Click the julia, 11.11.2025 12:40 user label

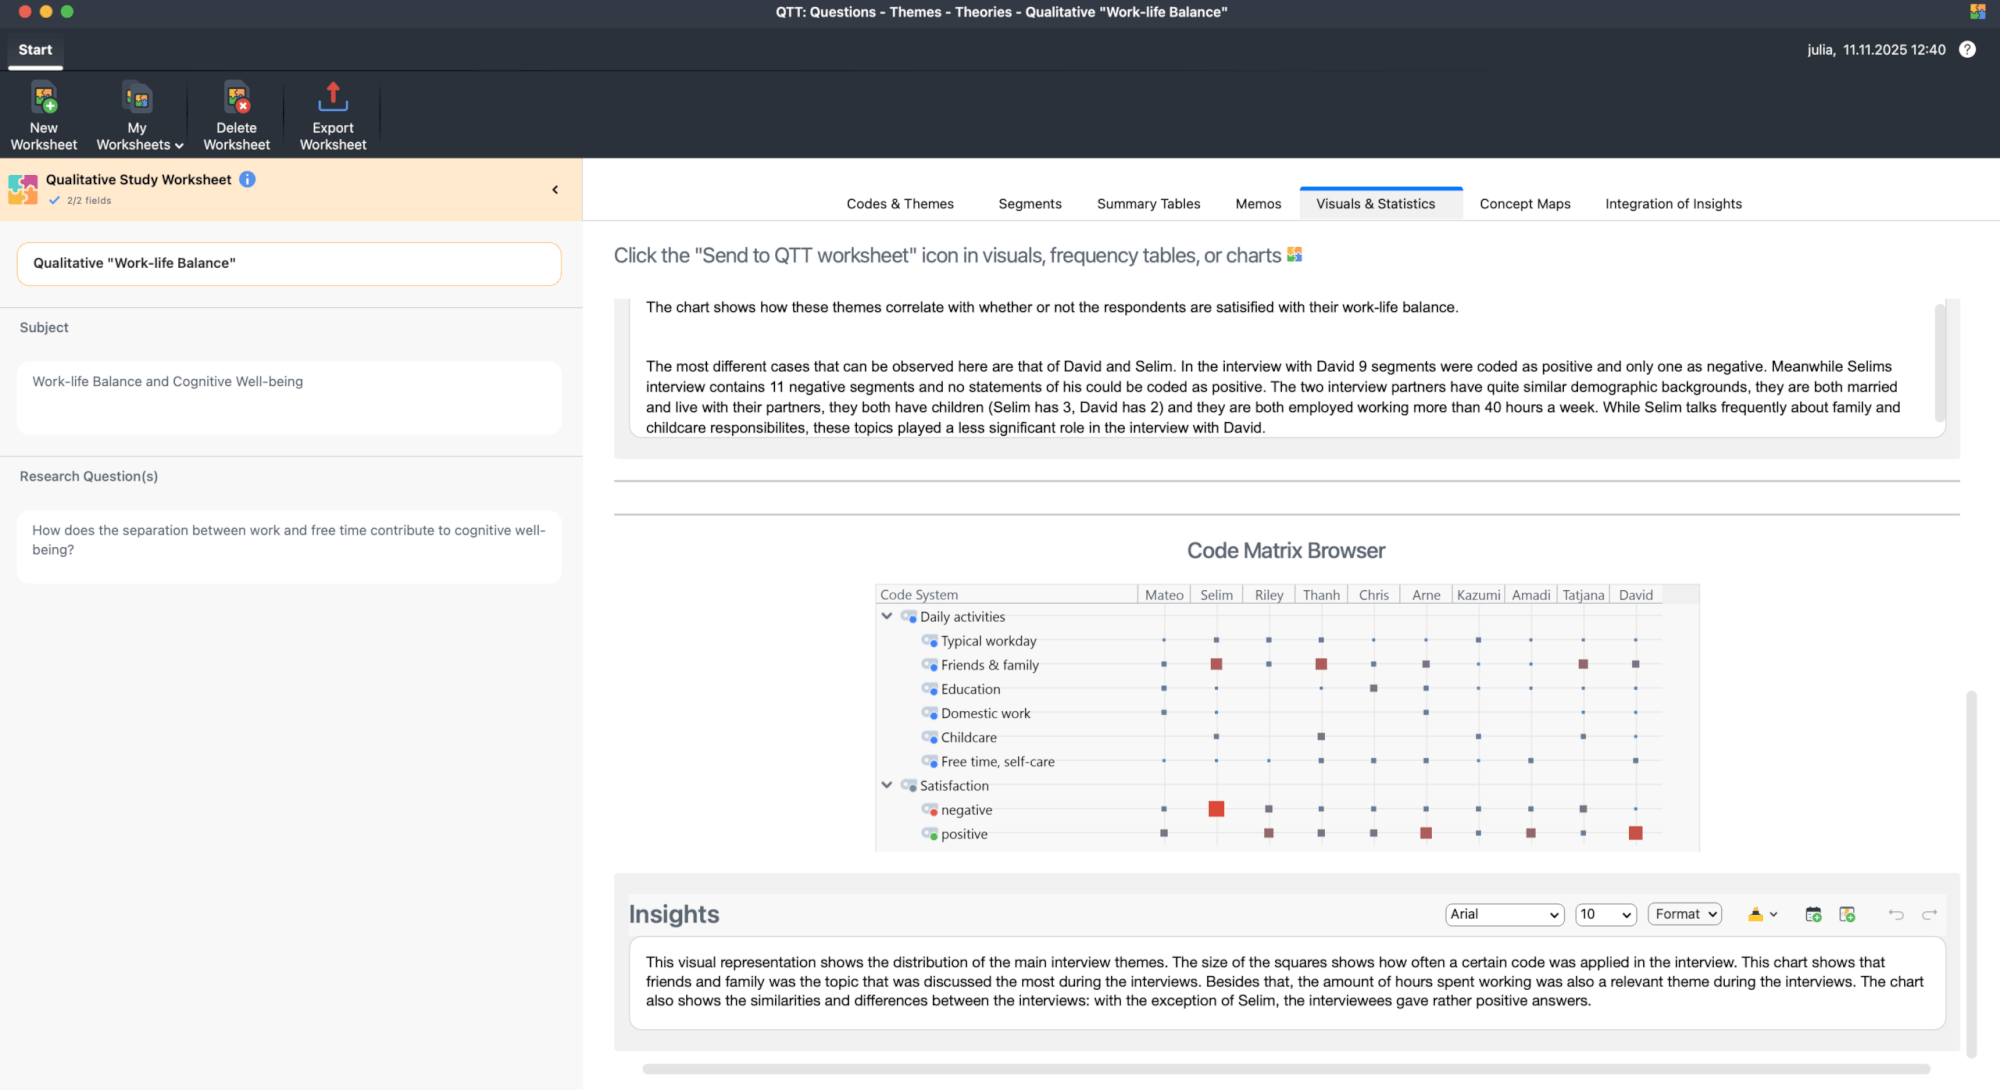click(1876, 50)
